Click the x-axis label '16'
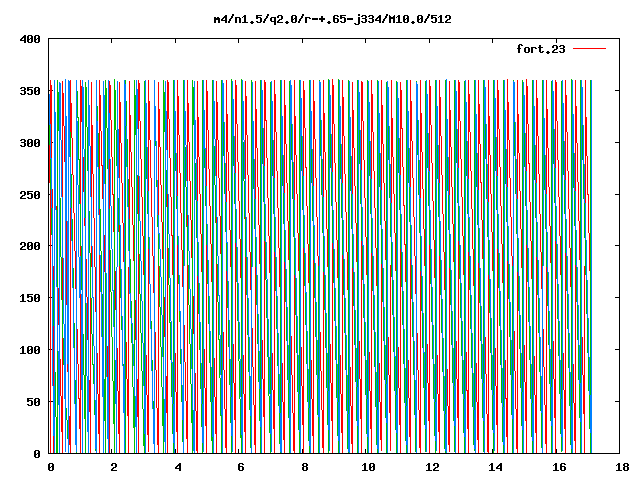This screenshot has height=480, width=640. click(x=559, y=467)
